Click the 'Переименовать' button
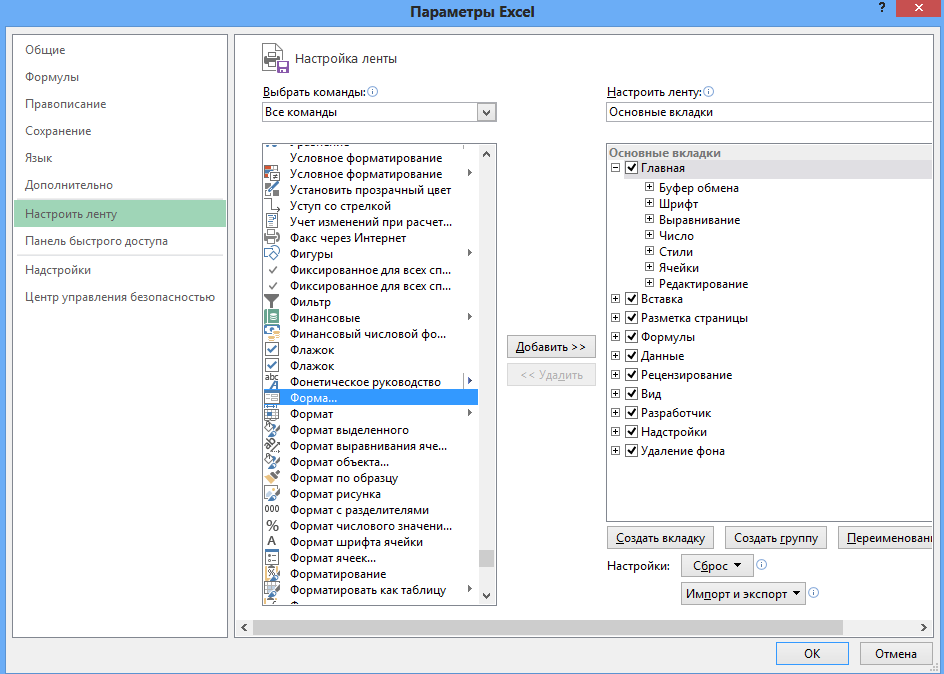The width and height of the screenshot is (944, 674). point(885,538)
